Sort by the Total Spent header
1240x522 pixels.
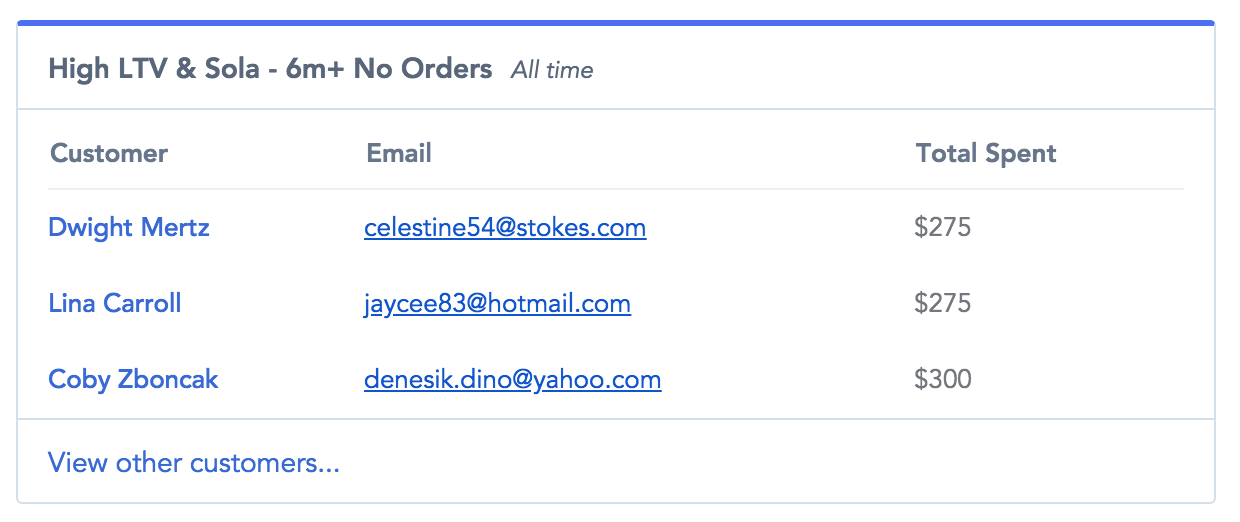(986, 154)
